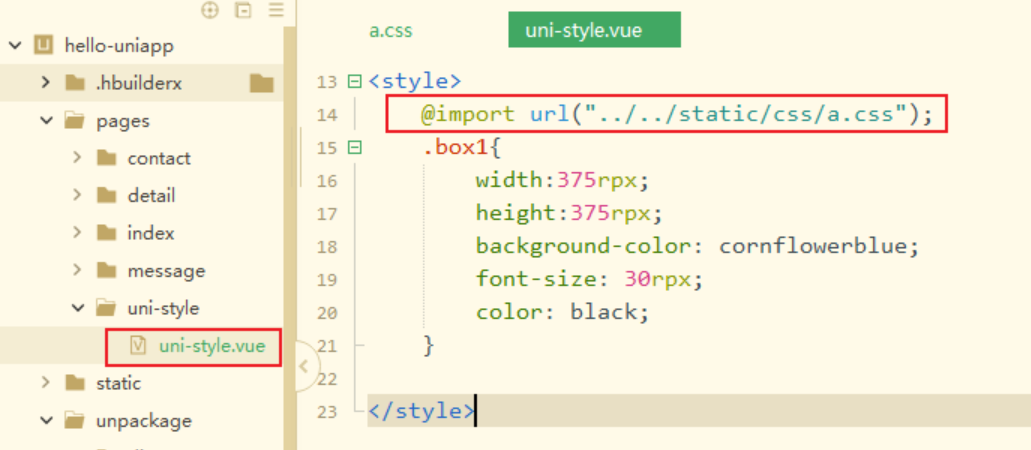Fold the .box1 rule at line 15
The height and width of the screenshot is (450, 1031).
pos(354,148)
